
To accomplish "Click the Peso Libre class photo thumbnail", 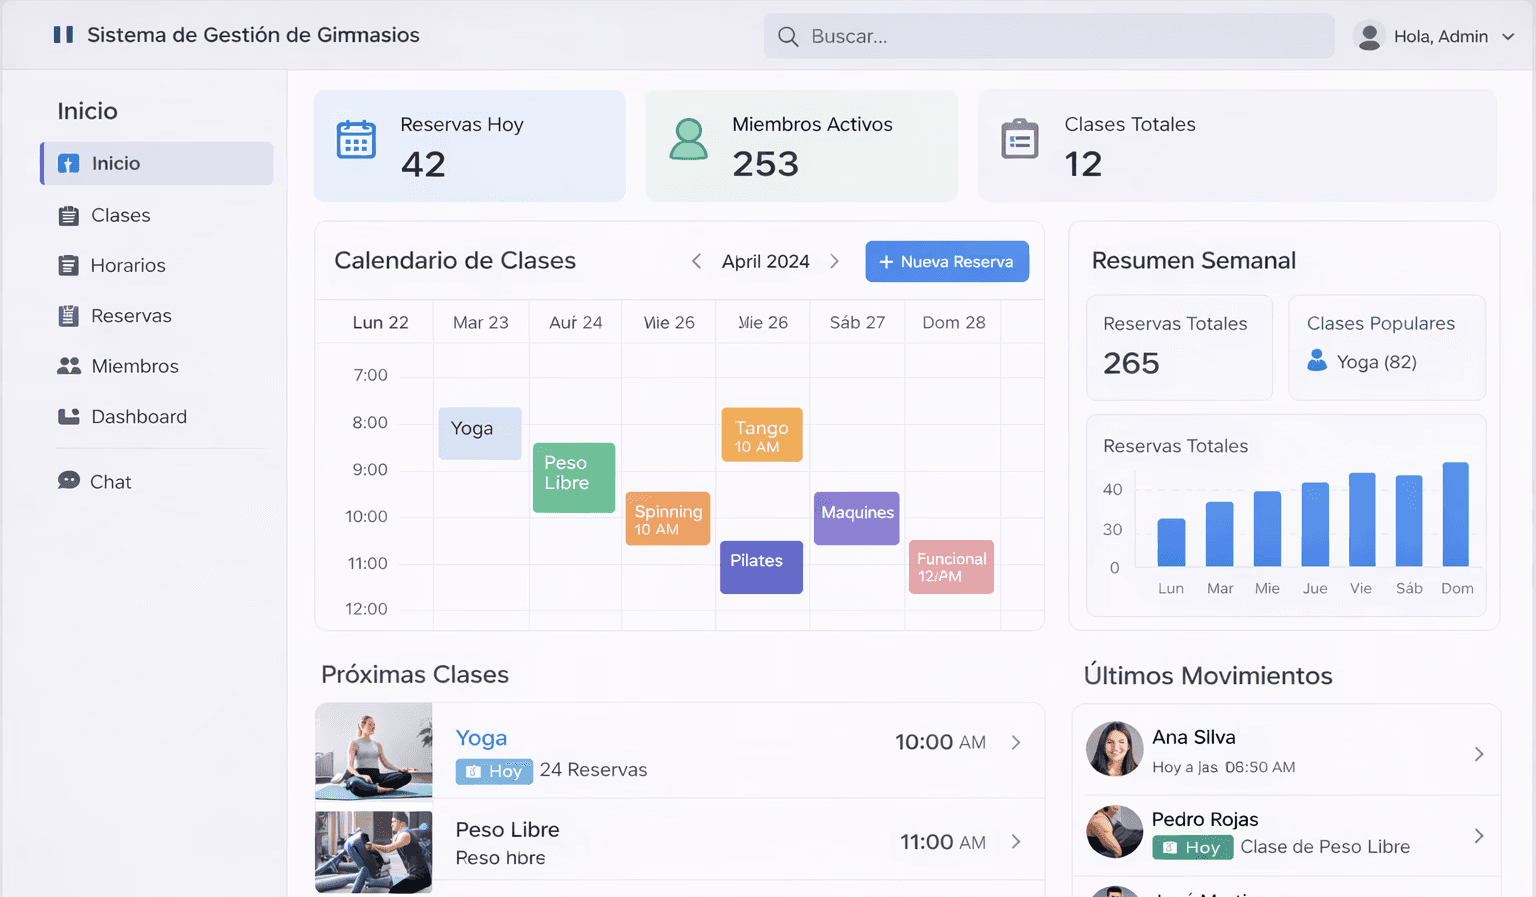I will [374, 851].
